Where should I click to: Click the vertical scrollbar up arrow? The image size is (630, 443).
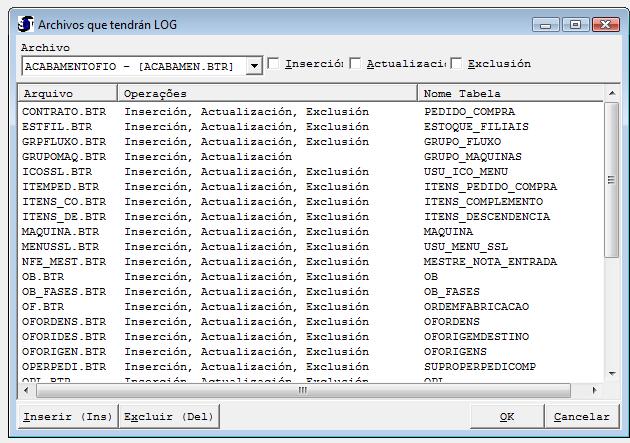pyautogui.click(x=613, y=94)
